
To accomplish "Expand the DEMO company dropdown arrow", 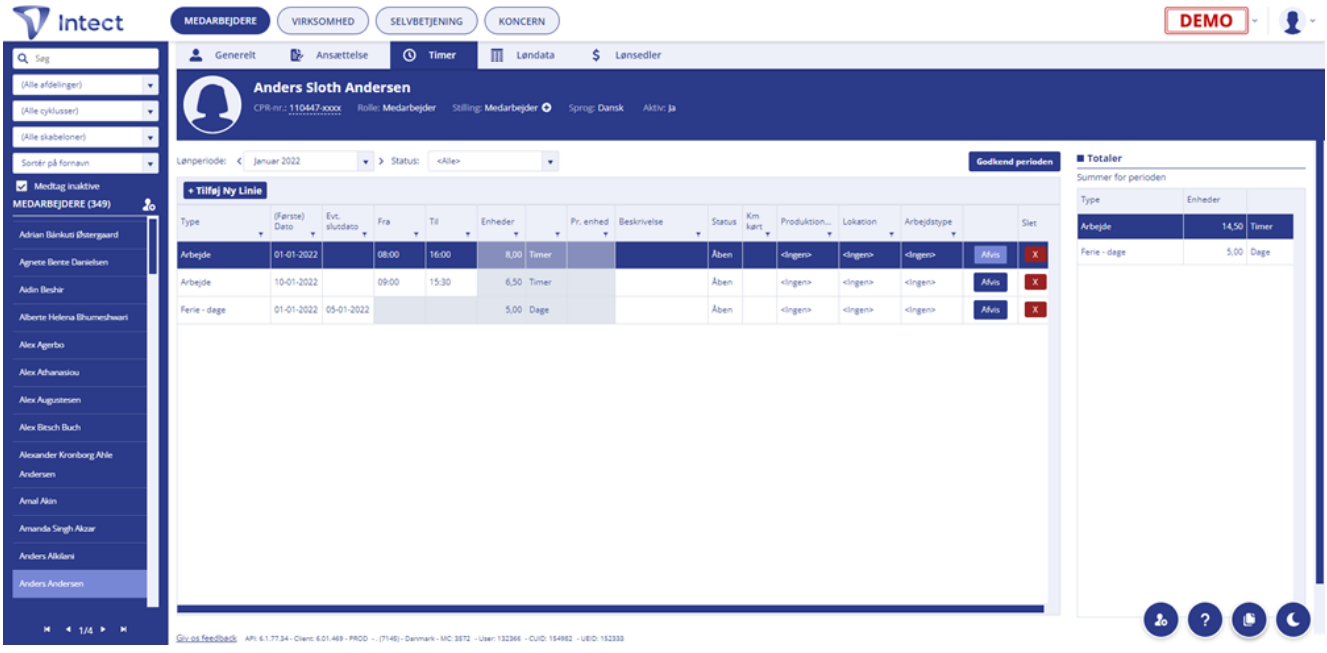I will click(x=1255, y=21).
